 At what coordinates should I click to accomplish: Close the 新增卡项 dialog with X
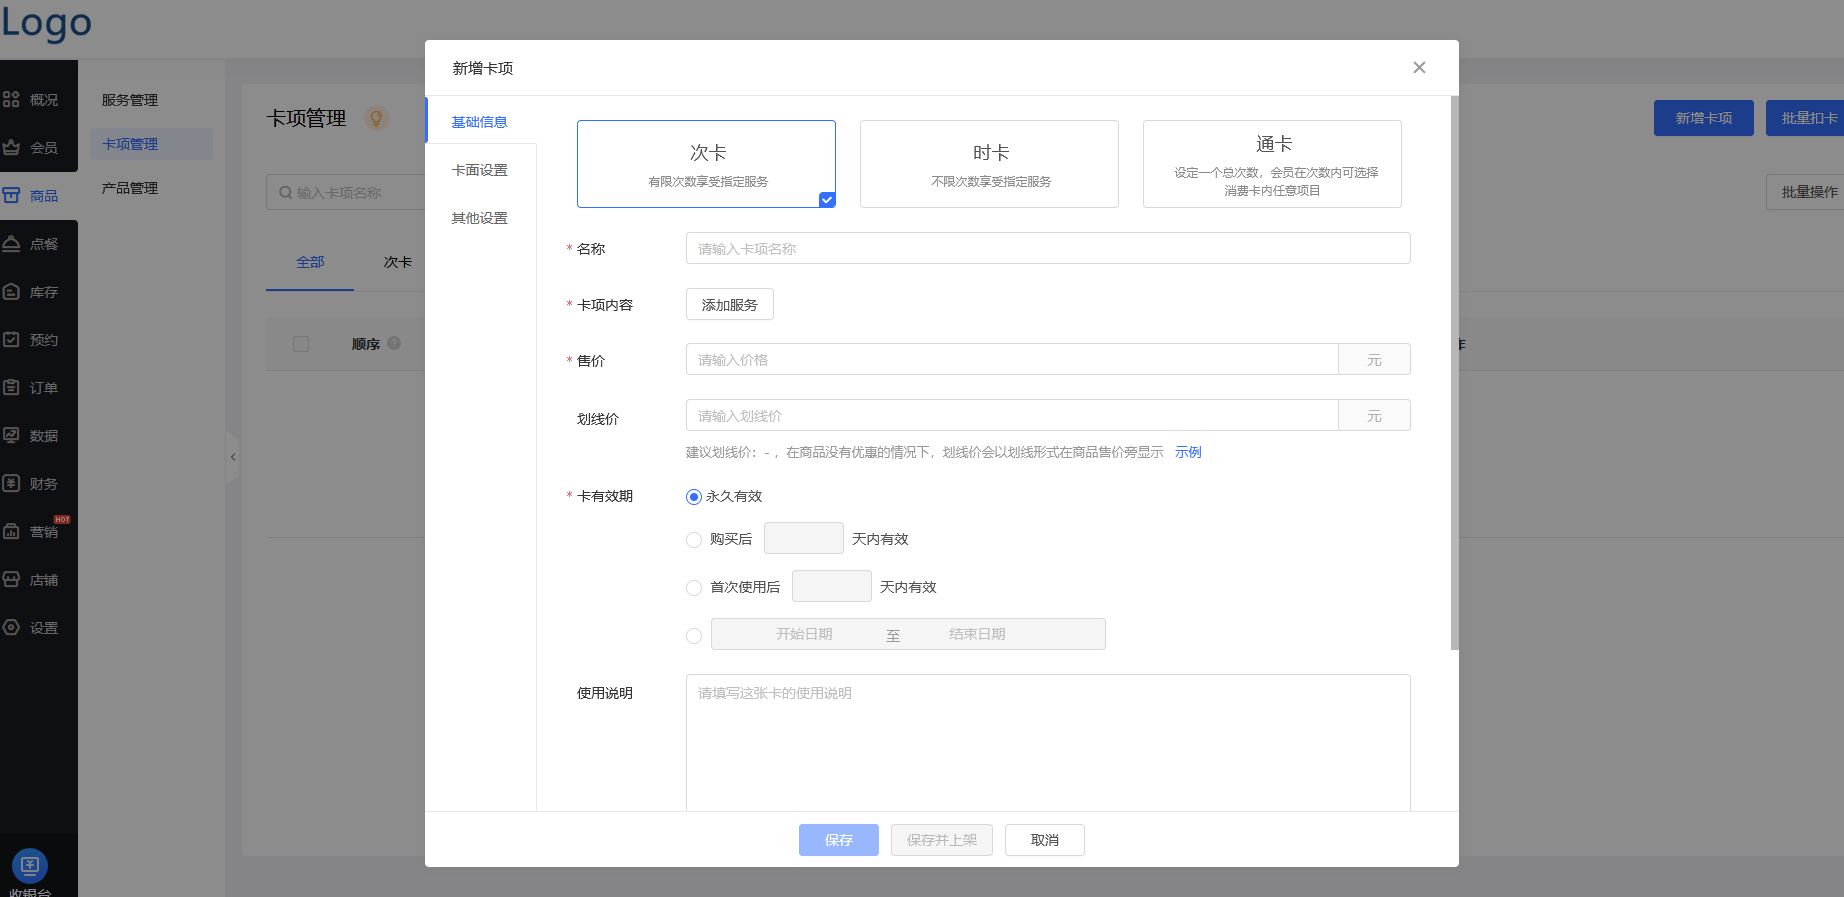click(1419, 68)
